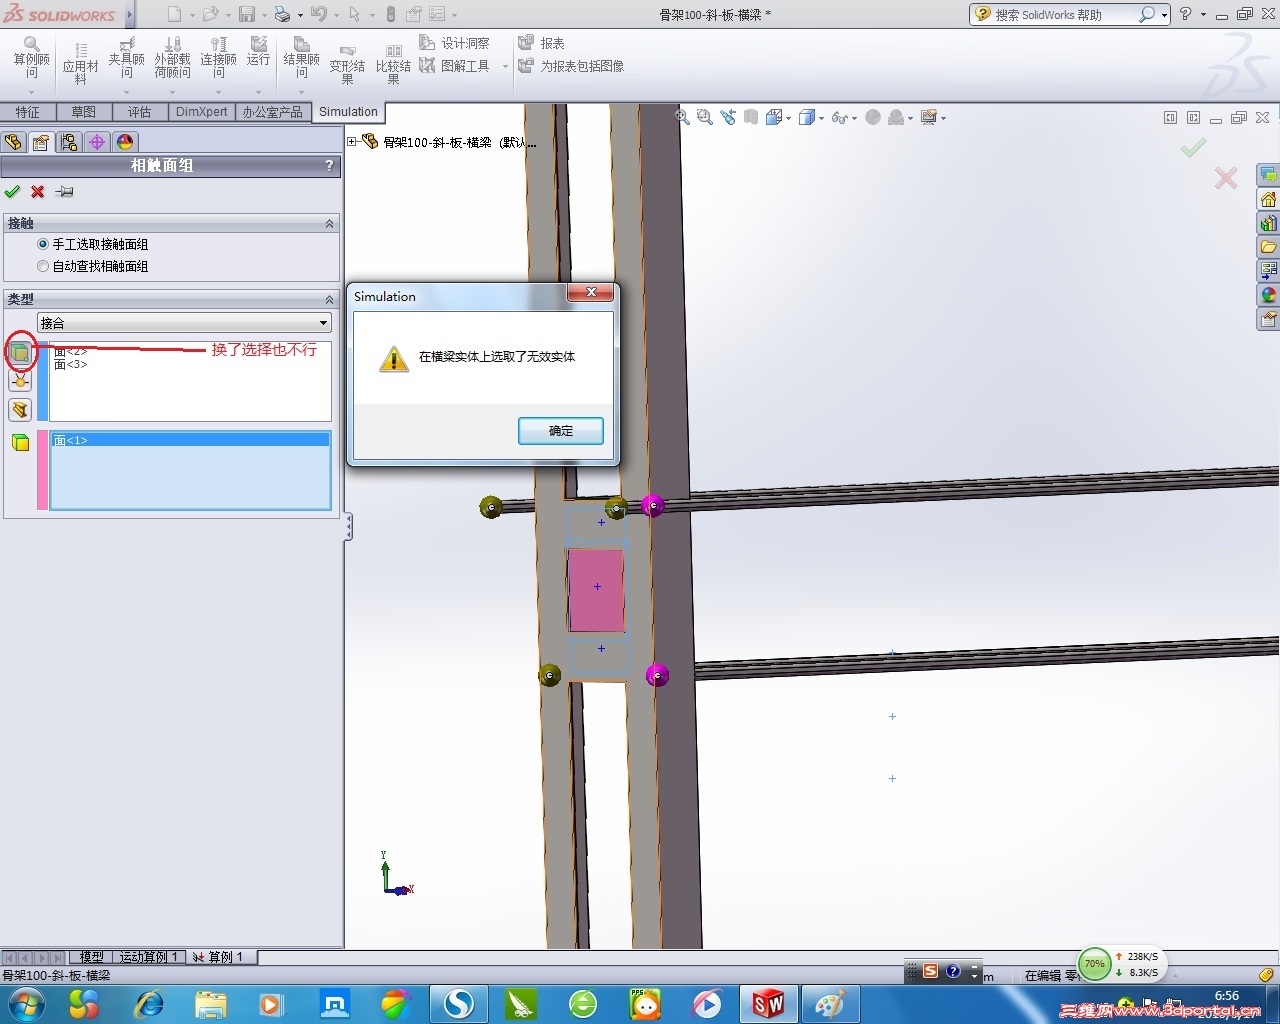This screenshot has width=1280, height=1024.
Task: Switch to the 办公室产品 tab
Action: pyautogui.click(x=273, y=112)
